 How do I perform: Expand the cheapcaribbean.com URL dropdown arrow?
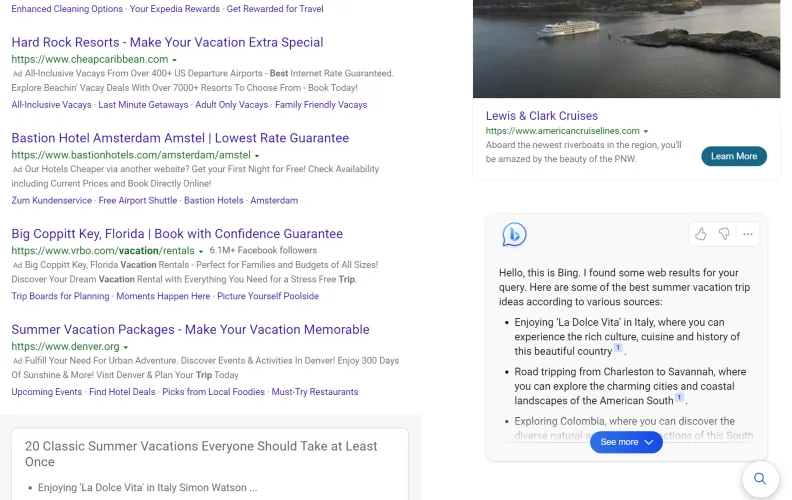(175, 60)
